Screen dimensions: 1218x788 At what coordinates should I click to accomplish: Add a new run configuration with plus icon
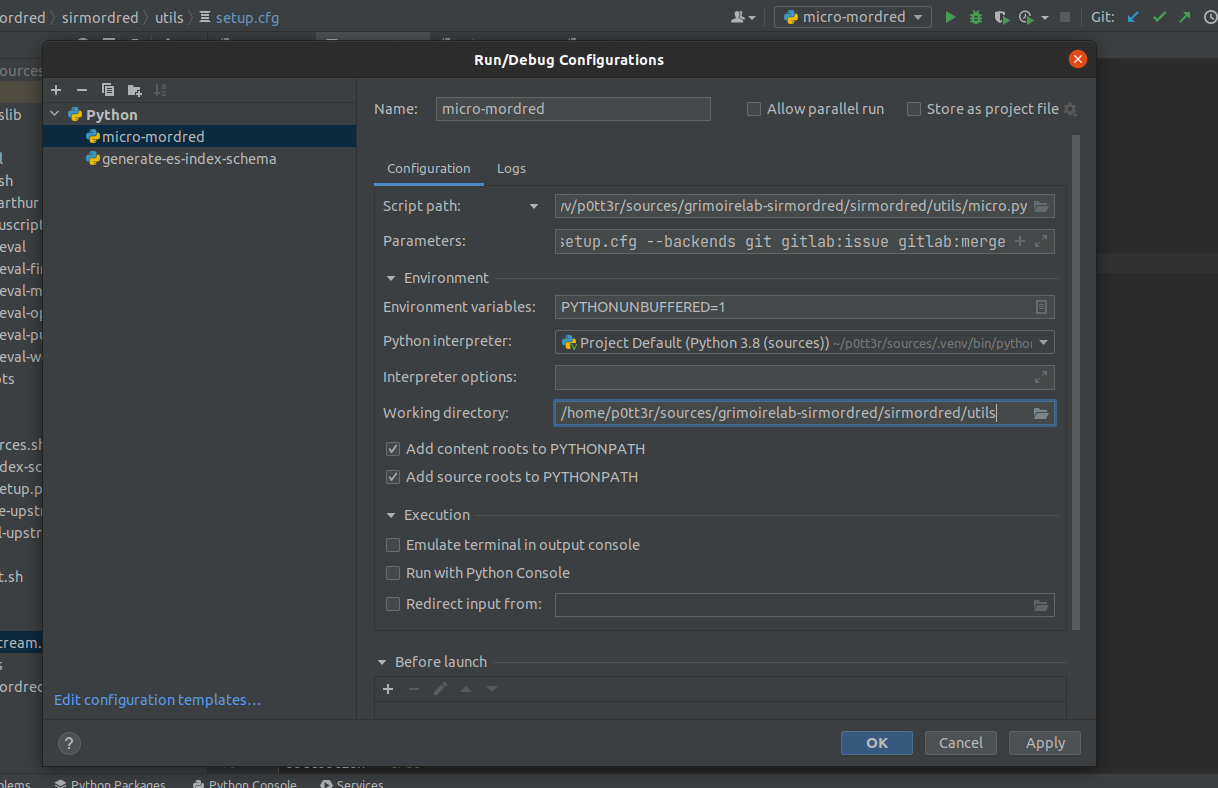(56, 90)
